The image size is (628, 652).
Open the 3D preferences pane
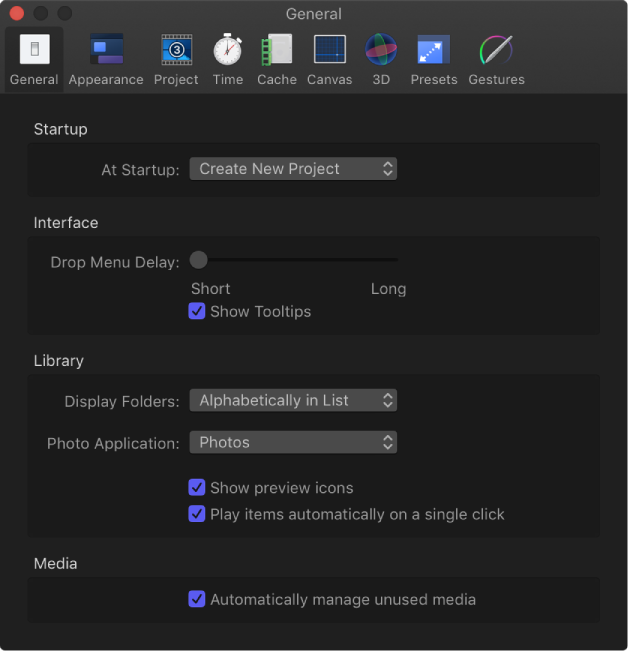point(381,59)
